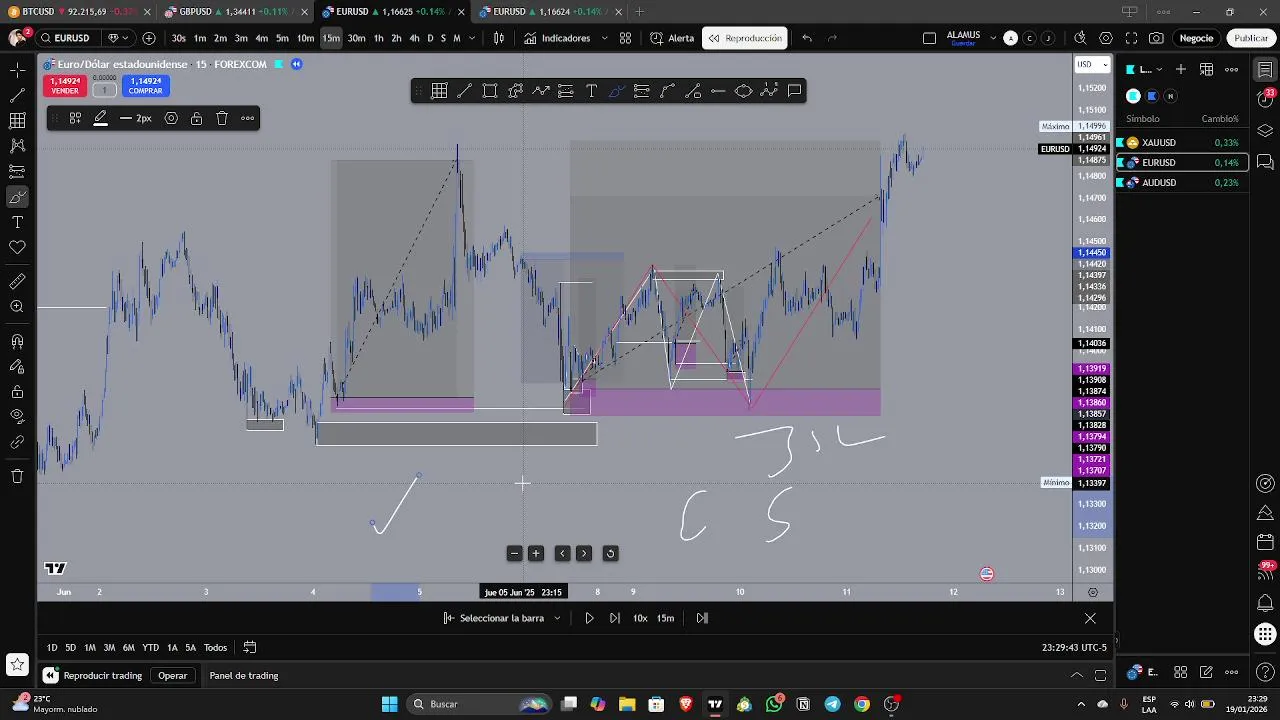Select the heart icons tool in left sidebar
This screenshot has width=1280, height=720.
click(x=17, y=247)
